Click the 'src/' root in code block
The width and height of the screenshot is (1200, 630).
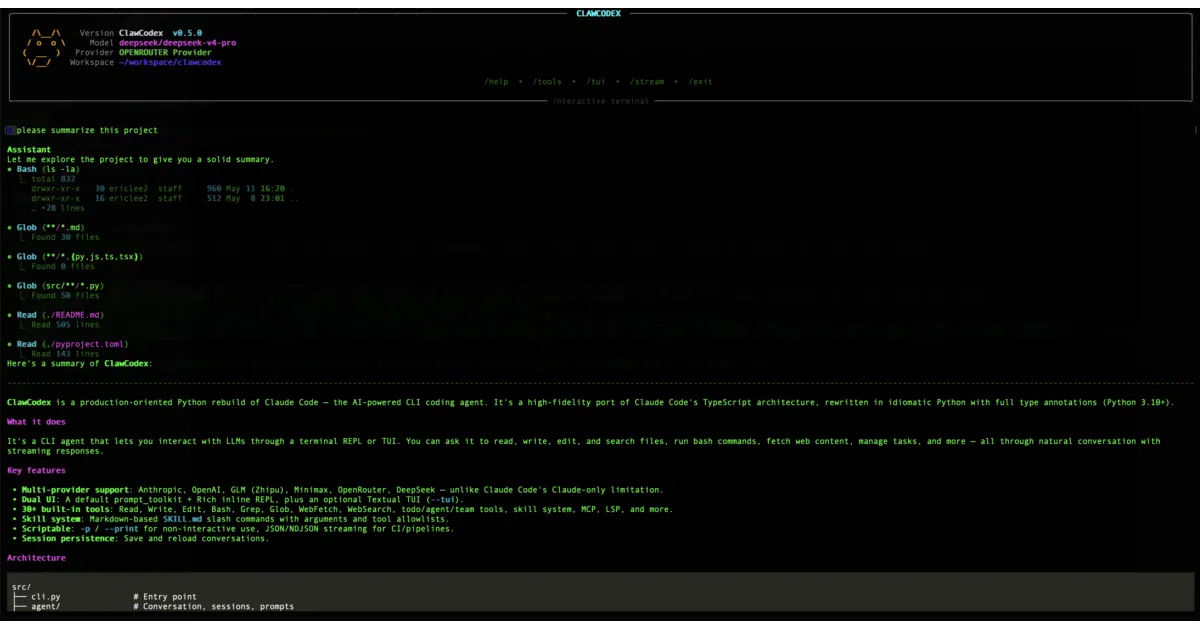(21, 587)
